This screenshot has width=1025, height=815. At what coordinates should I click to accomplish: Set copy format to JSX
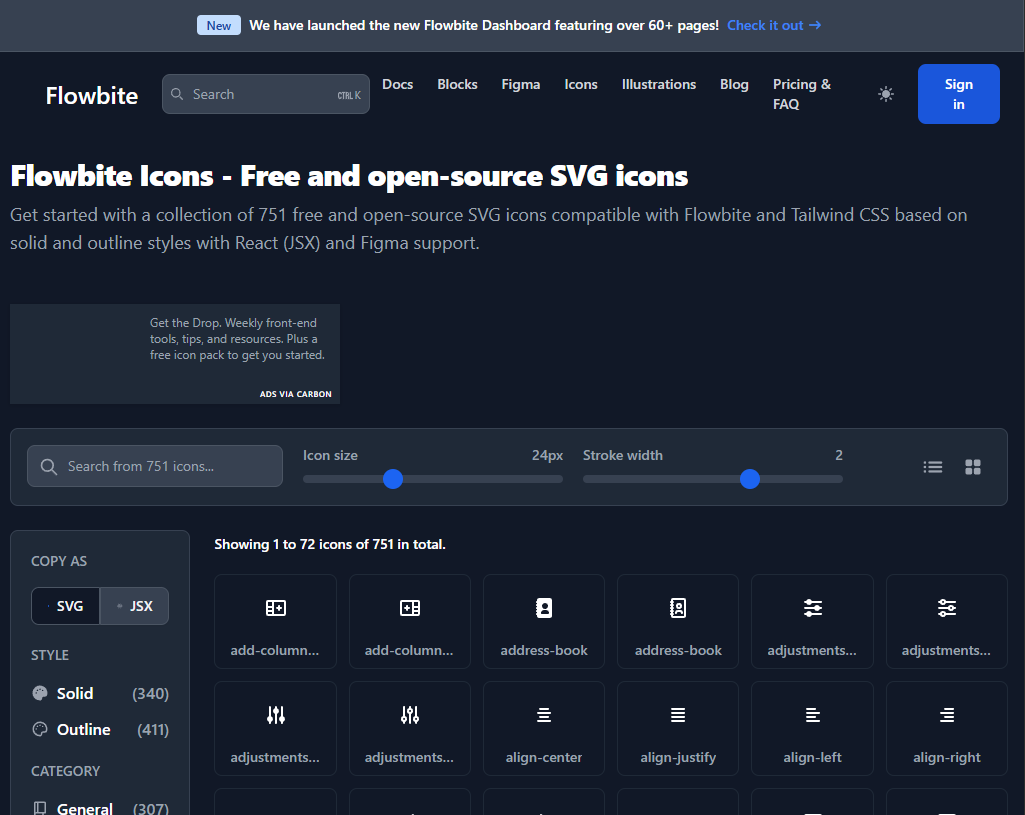tap(134, 606)
